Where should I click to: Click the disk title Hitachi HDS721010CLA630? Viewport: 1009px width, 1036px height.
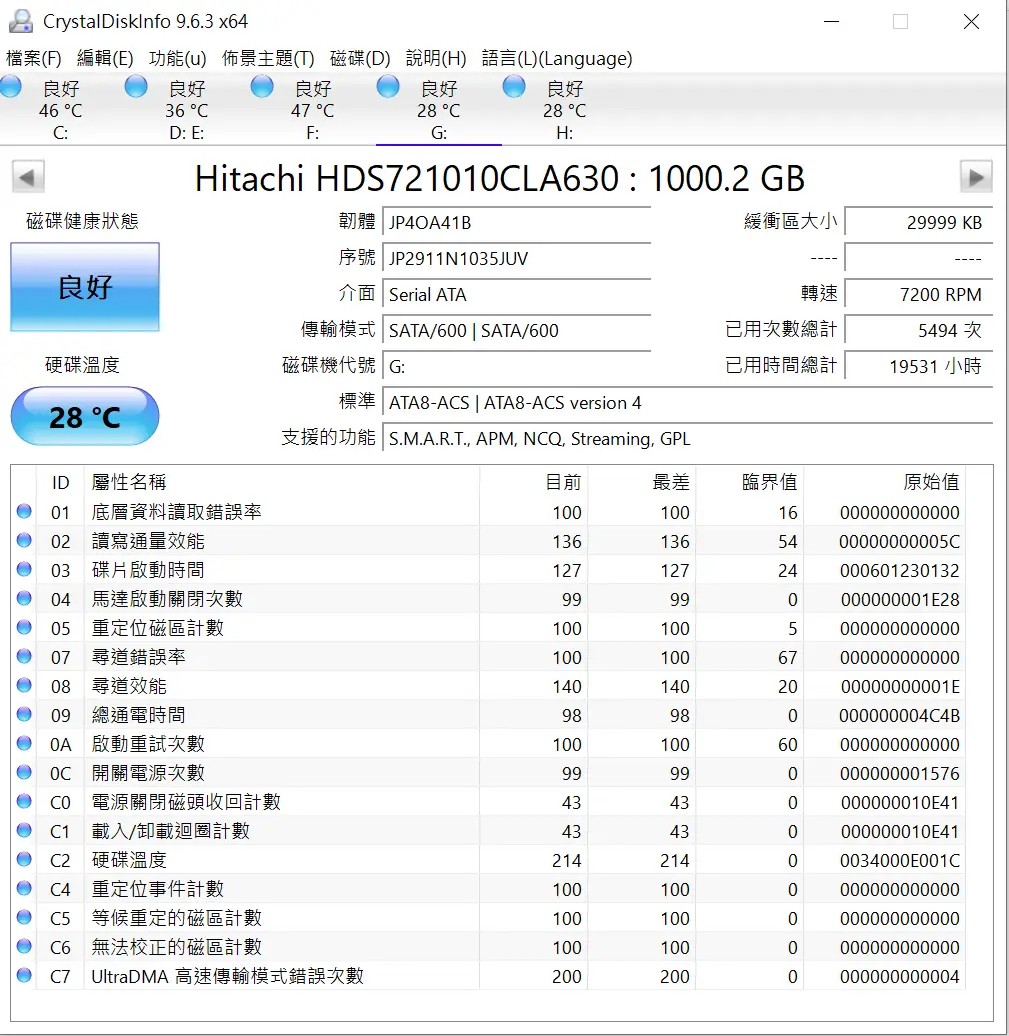point(406,178)
